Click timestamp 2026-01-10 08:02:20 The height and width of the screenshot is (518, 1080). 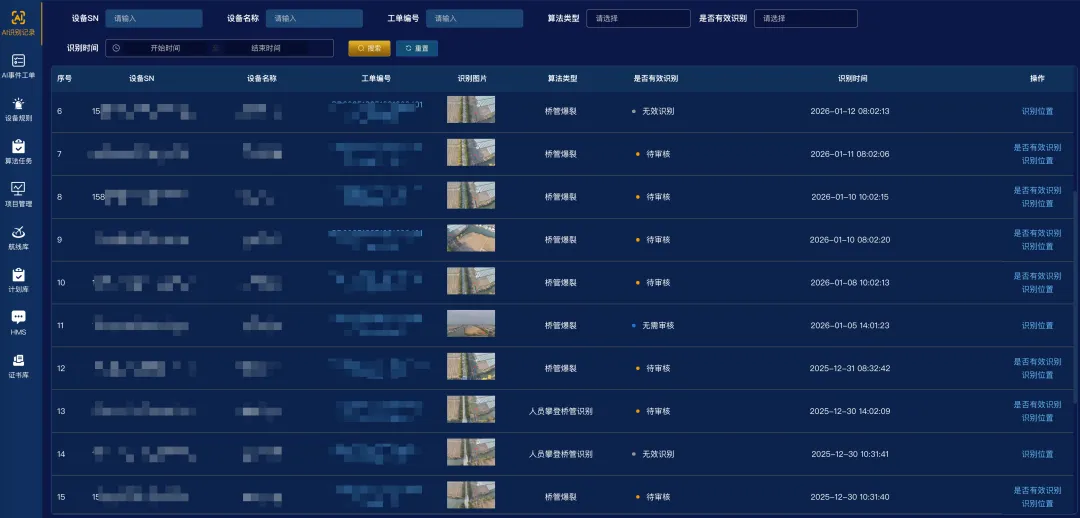[x=851, y=240]
